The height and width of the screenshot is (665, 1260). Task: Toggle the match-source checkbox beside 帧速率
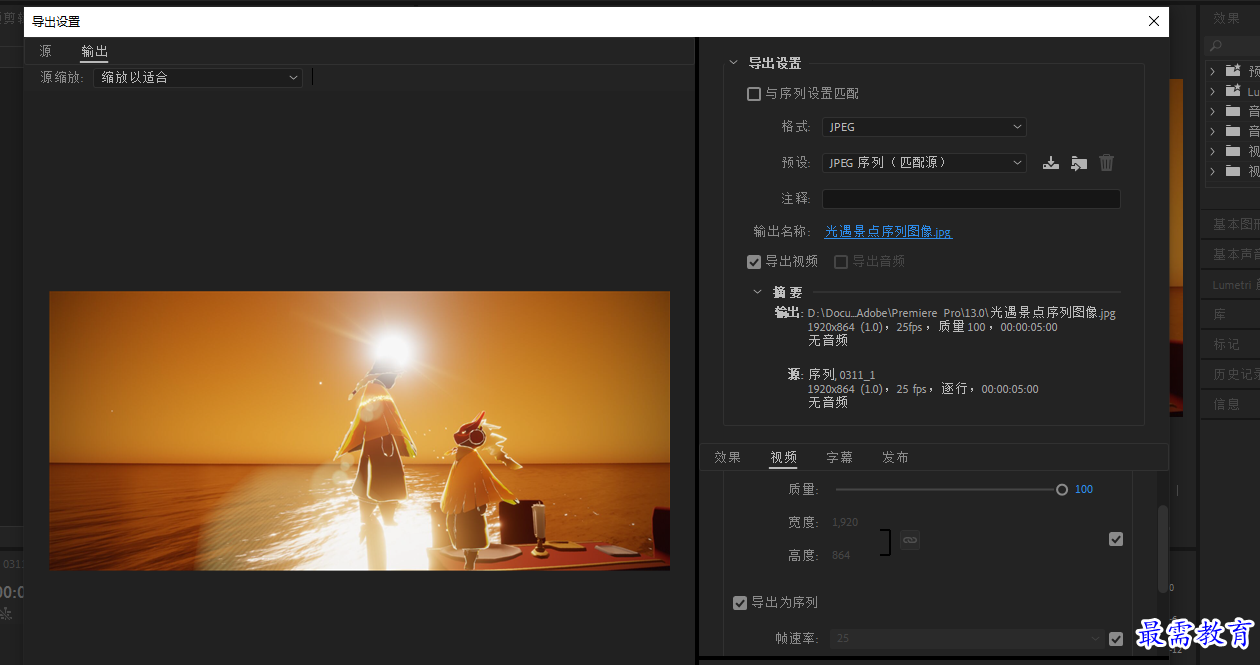click(1116, 639)
